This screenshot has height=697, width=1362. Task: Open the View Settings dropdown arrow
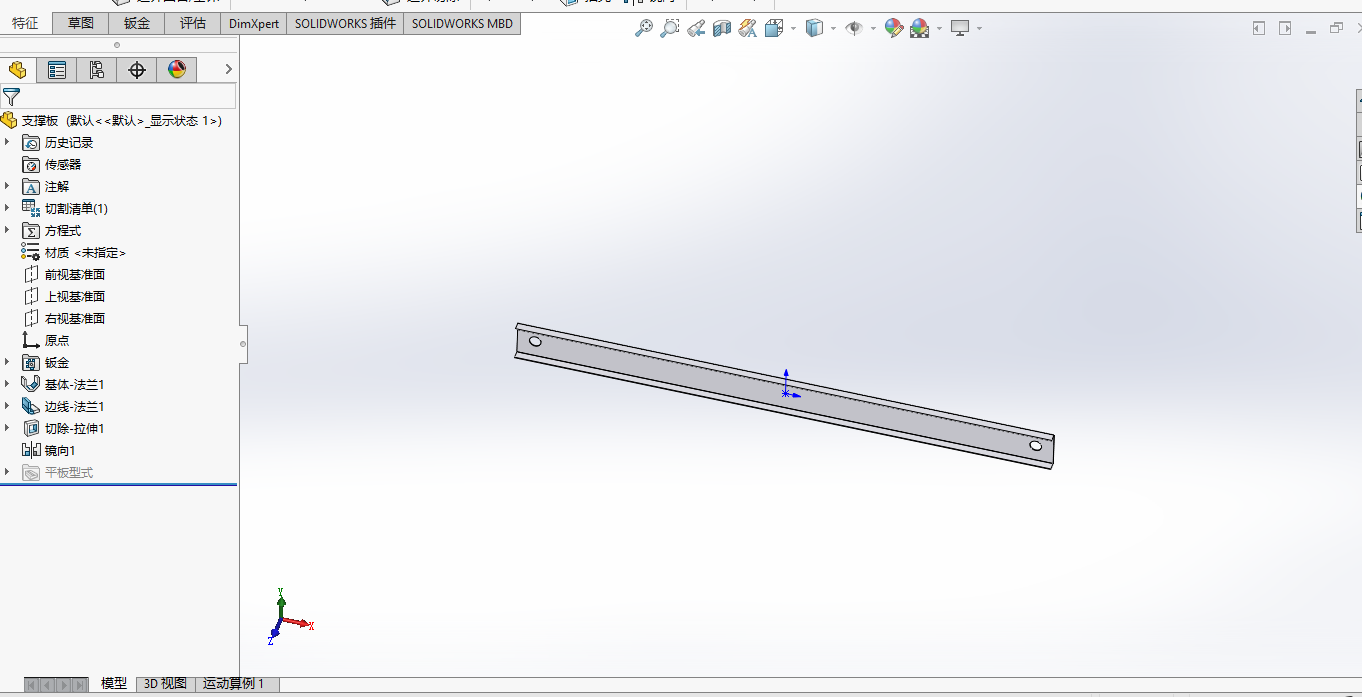point(979,28)
